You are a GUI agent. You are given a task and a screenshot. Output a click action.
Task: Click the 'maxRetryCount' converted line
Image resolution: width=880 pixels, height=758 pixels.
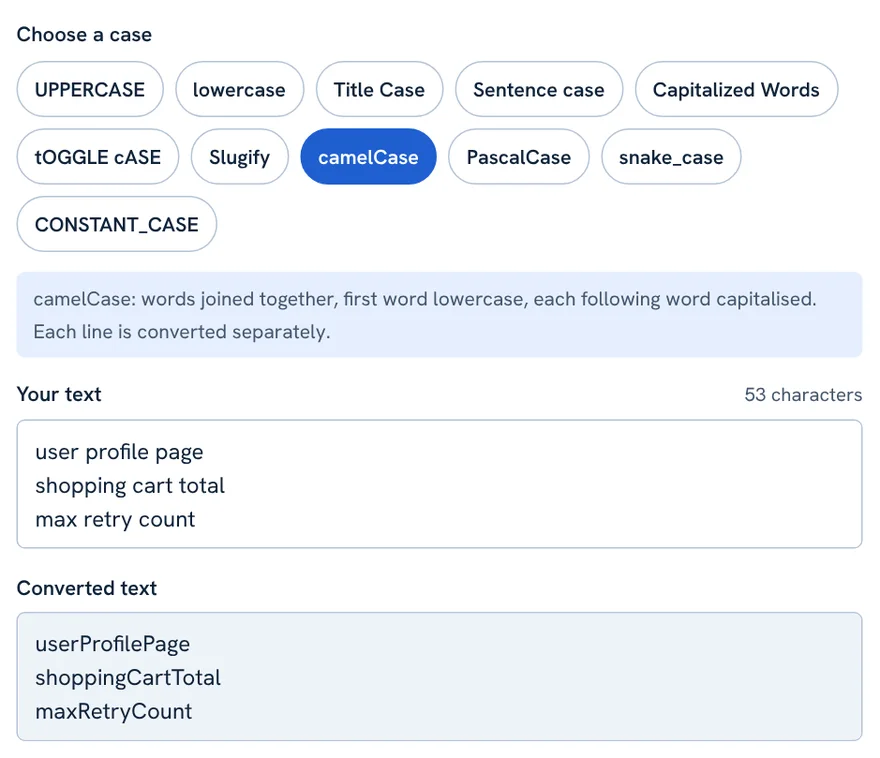[113, 711]
